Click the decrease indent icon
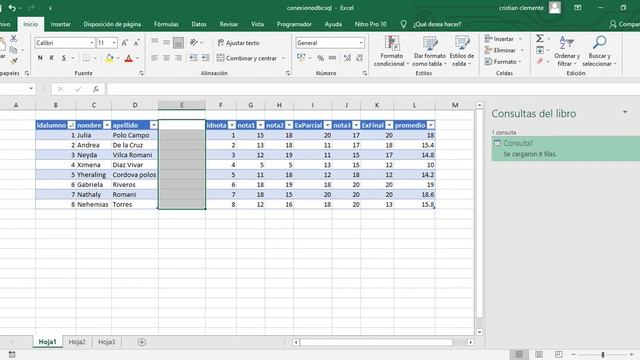 (x=193, y=58)
